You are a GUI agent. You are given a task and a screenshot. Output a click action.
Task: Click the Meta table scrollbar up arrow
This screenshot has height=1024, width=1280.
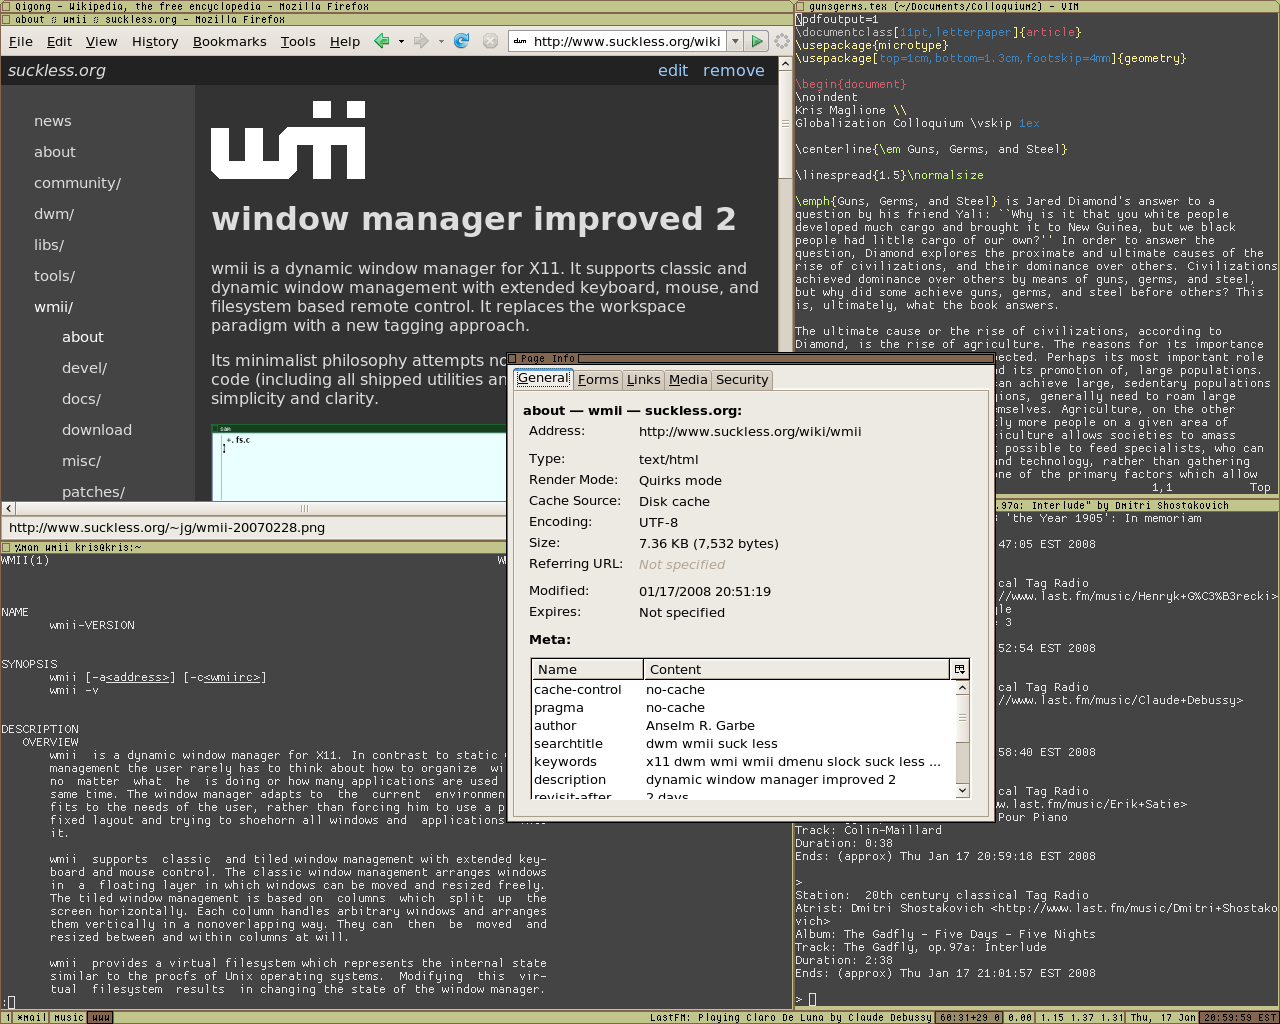point(962,687)
